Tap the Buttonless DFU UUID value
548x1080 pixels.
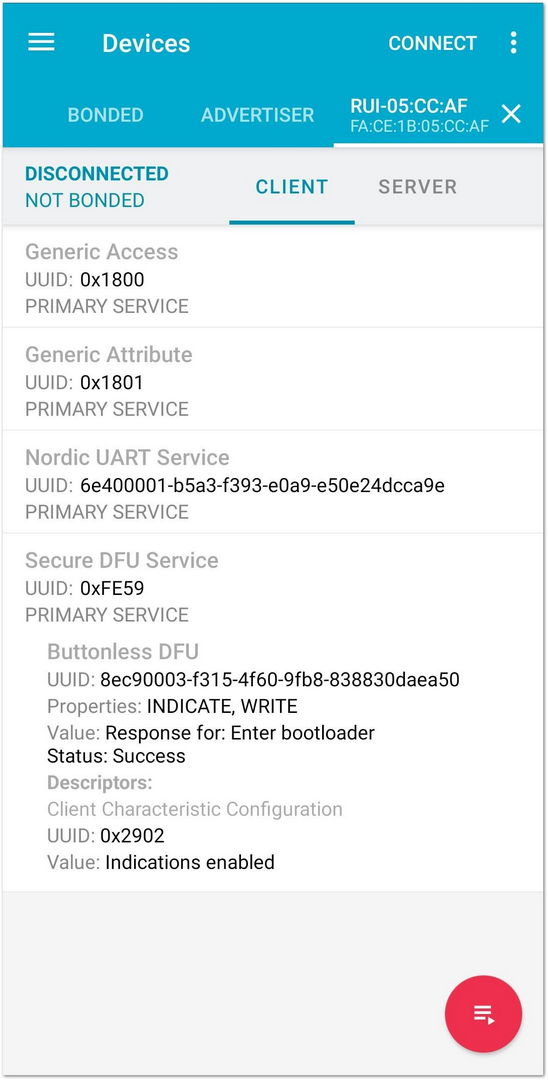(280, 681)
